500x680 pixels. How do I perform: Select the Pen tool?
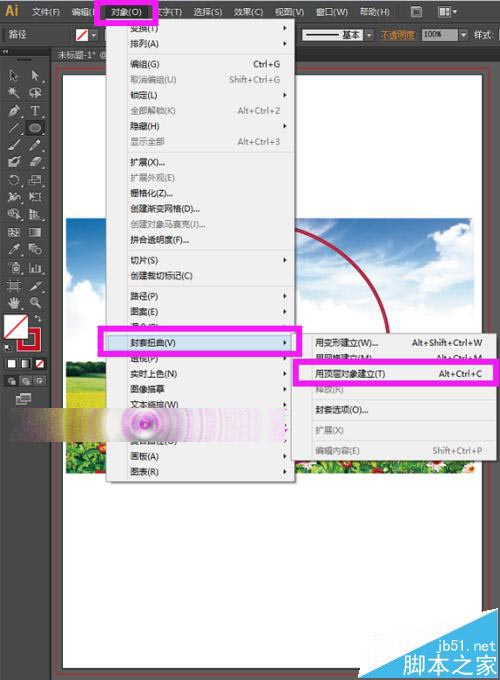[x=14, y=111]
